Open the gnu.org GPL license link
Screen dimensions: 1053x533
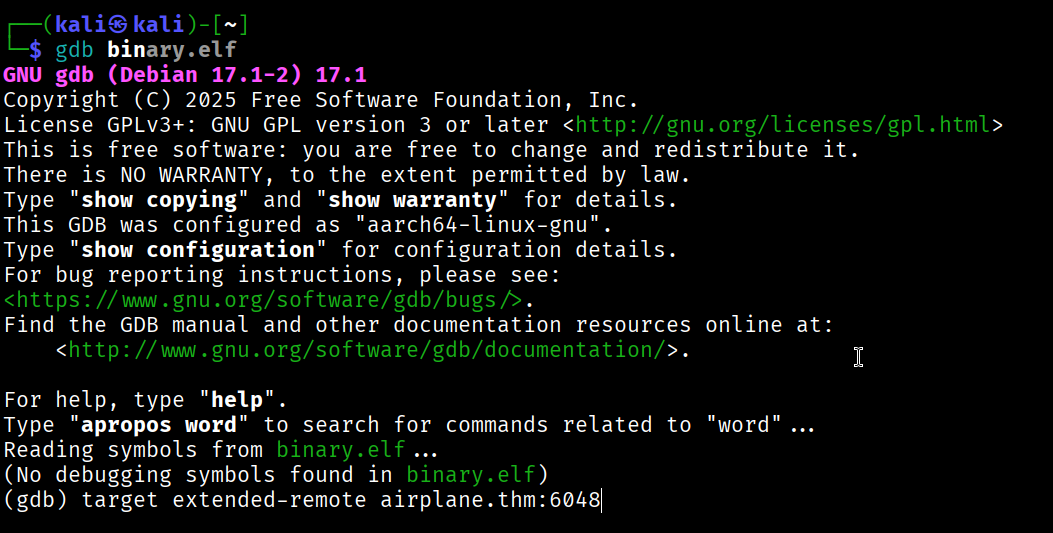[x=783, y=125]
